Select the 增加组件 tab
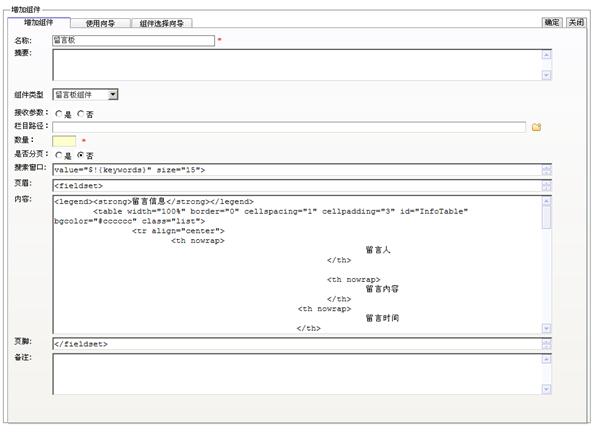Screen dimensions: 604x434 point(39,22)
